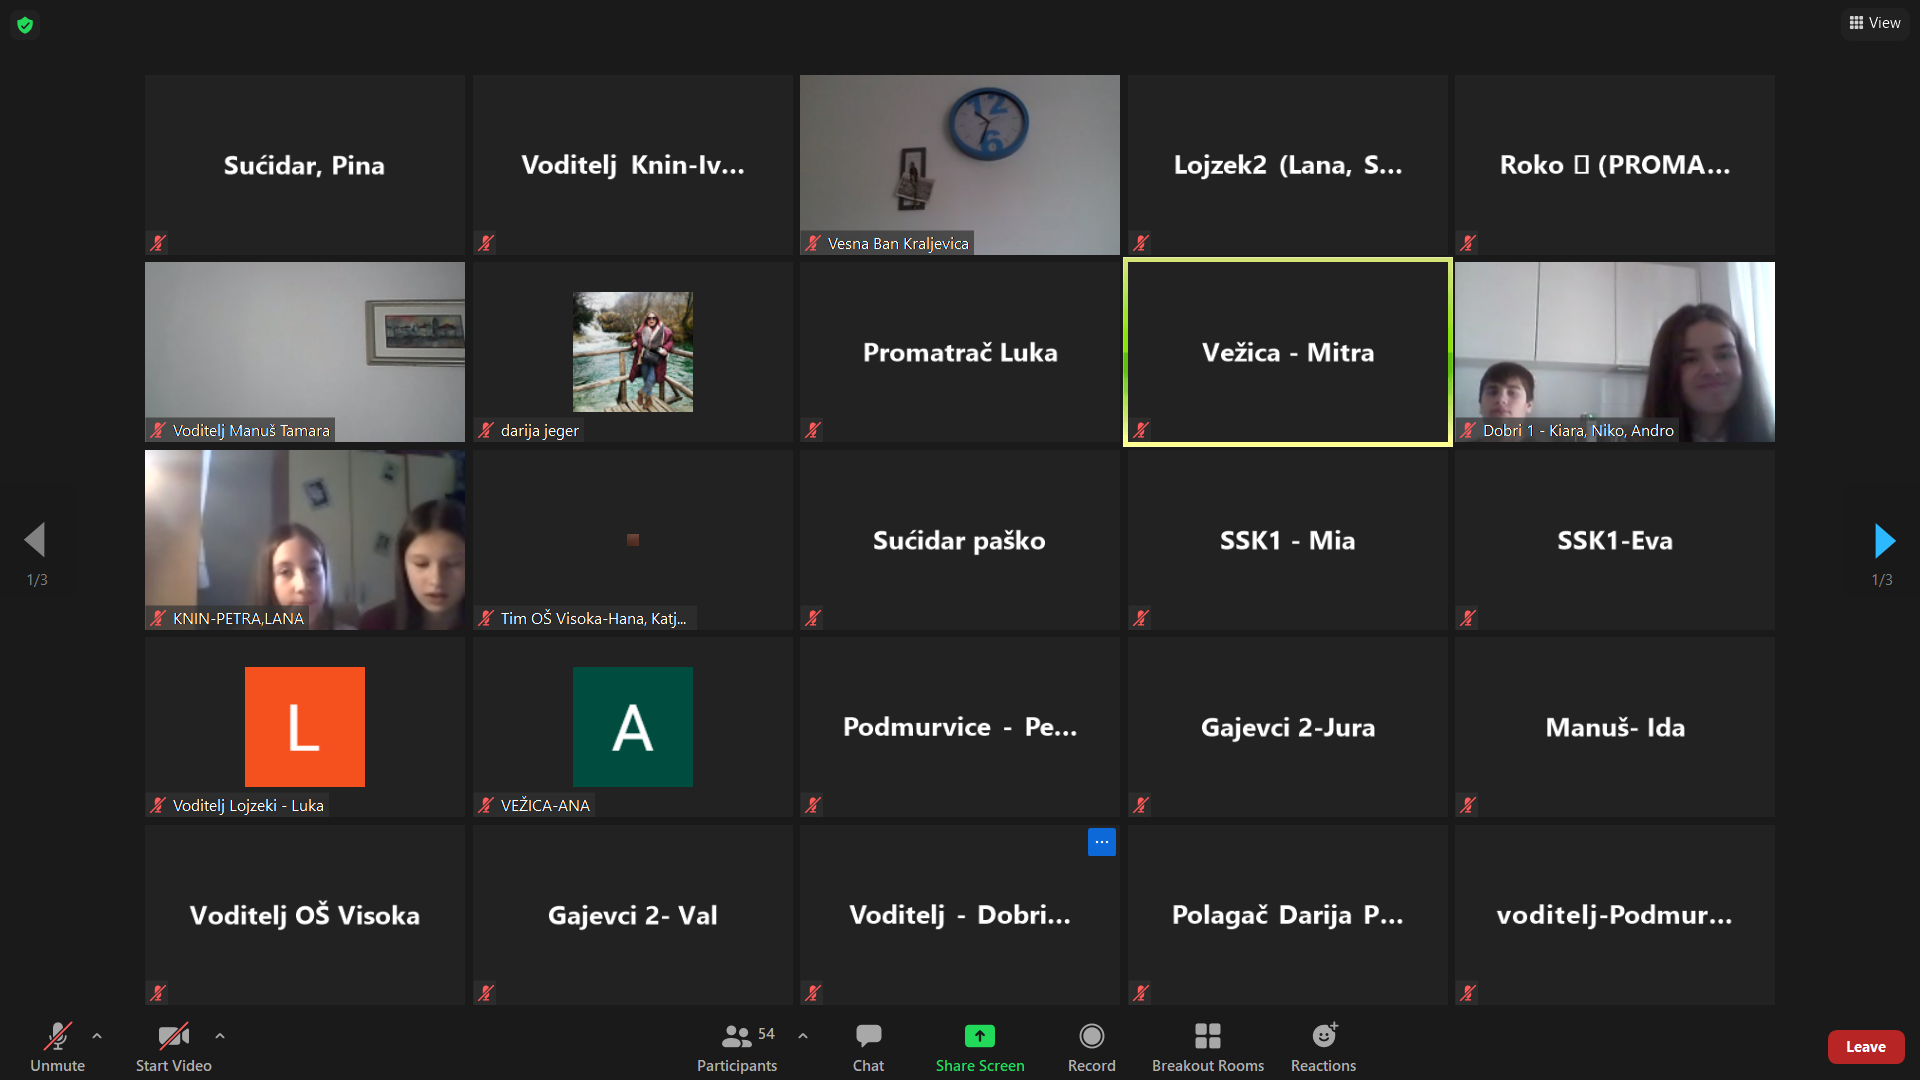Click the muted mic icon on Gajevci 2-Jura
1920x1080 pixels.
[x=1141, y=805]
